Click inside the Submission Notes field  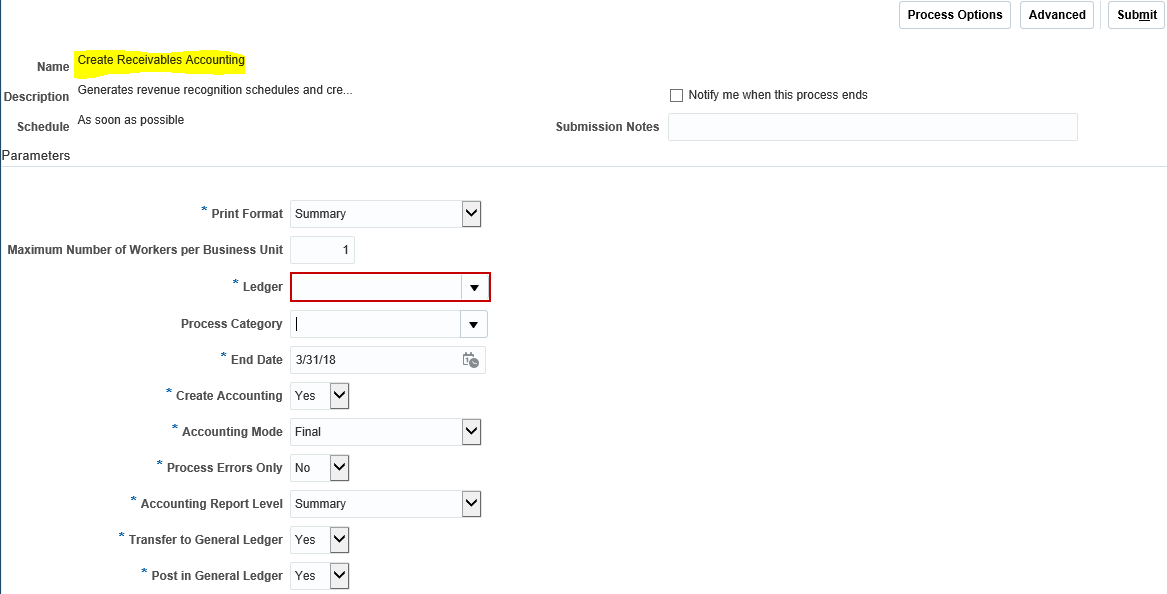click(x=872, y=127)
